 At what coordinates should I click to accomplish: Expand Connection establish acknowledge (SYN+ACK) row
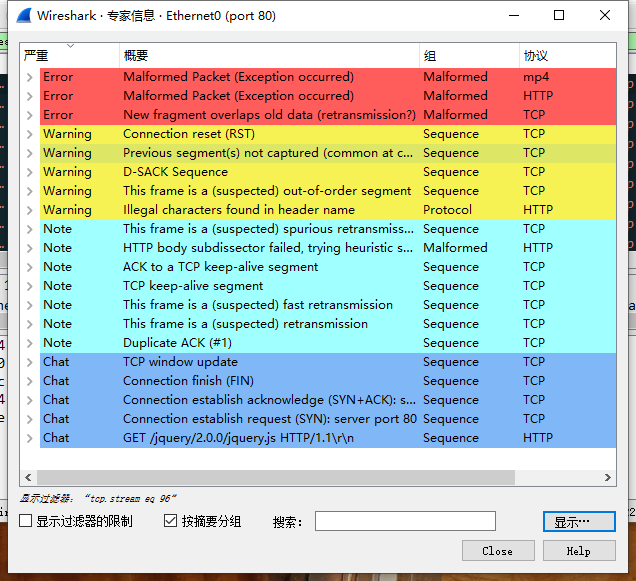click(30, 400)
